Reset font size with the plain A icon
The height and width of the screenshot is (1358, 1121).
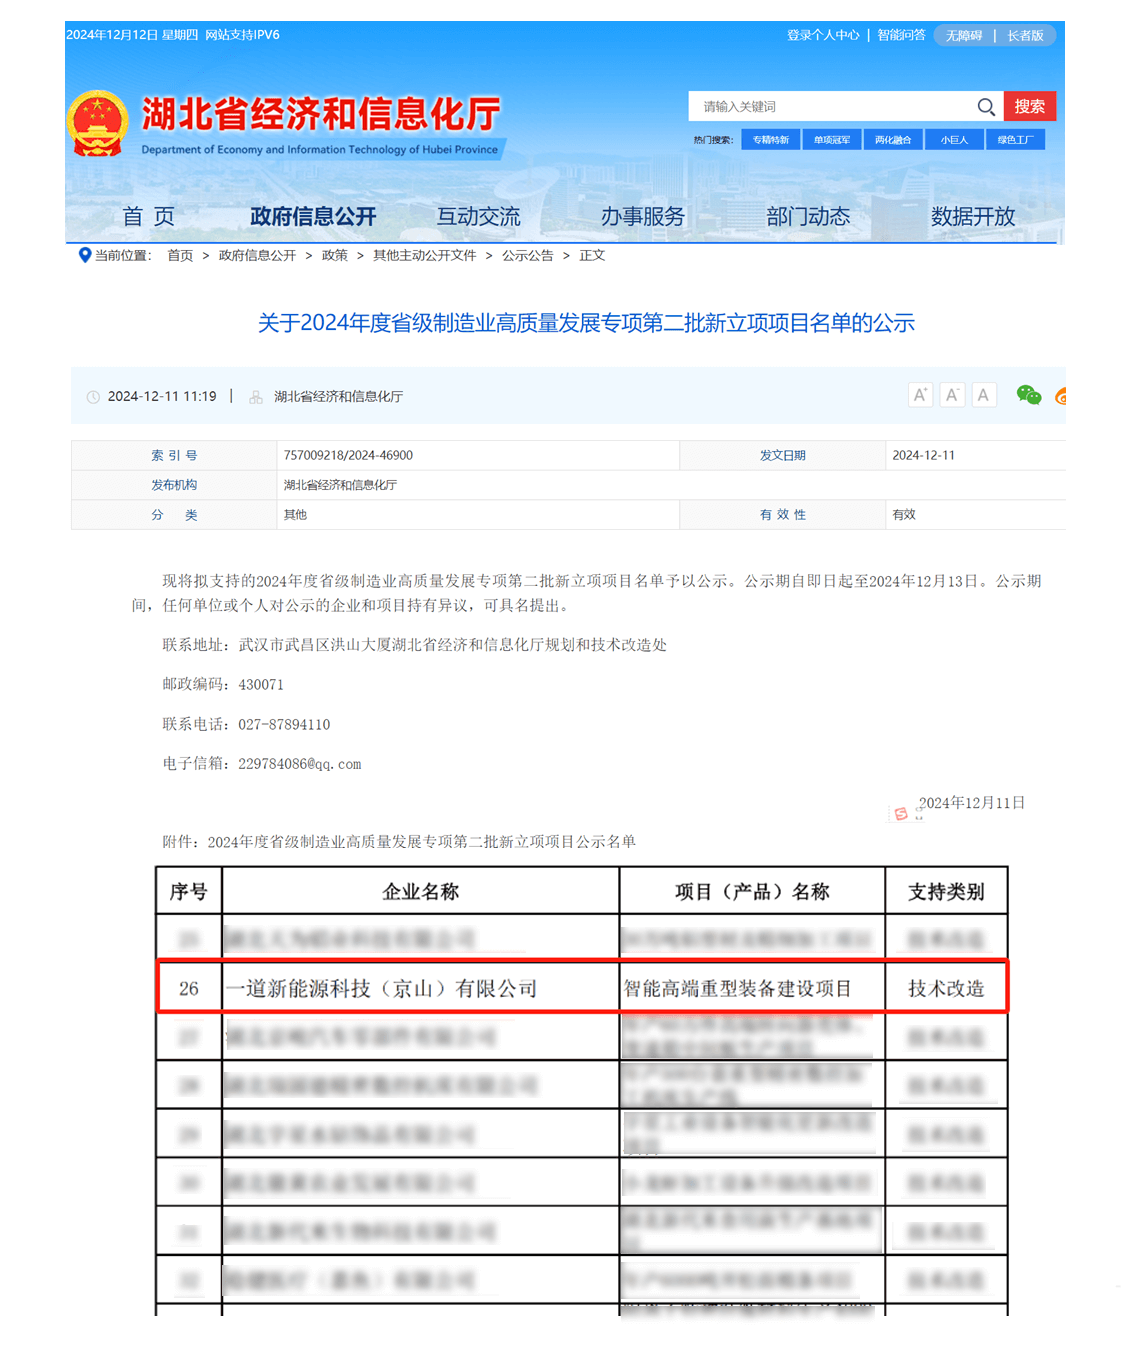point(984,395)
